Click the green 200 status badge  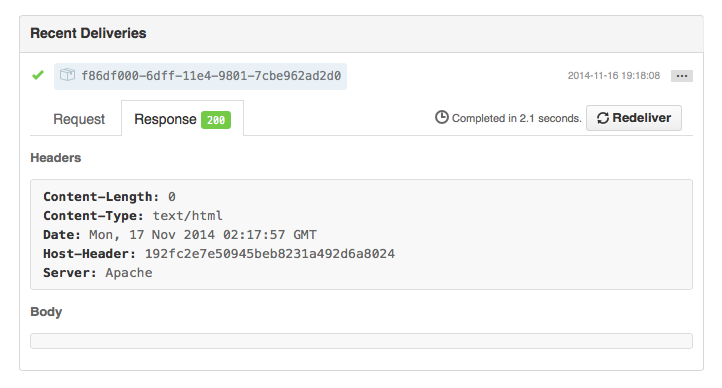pos(216,120)
